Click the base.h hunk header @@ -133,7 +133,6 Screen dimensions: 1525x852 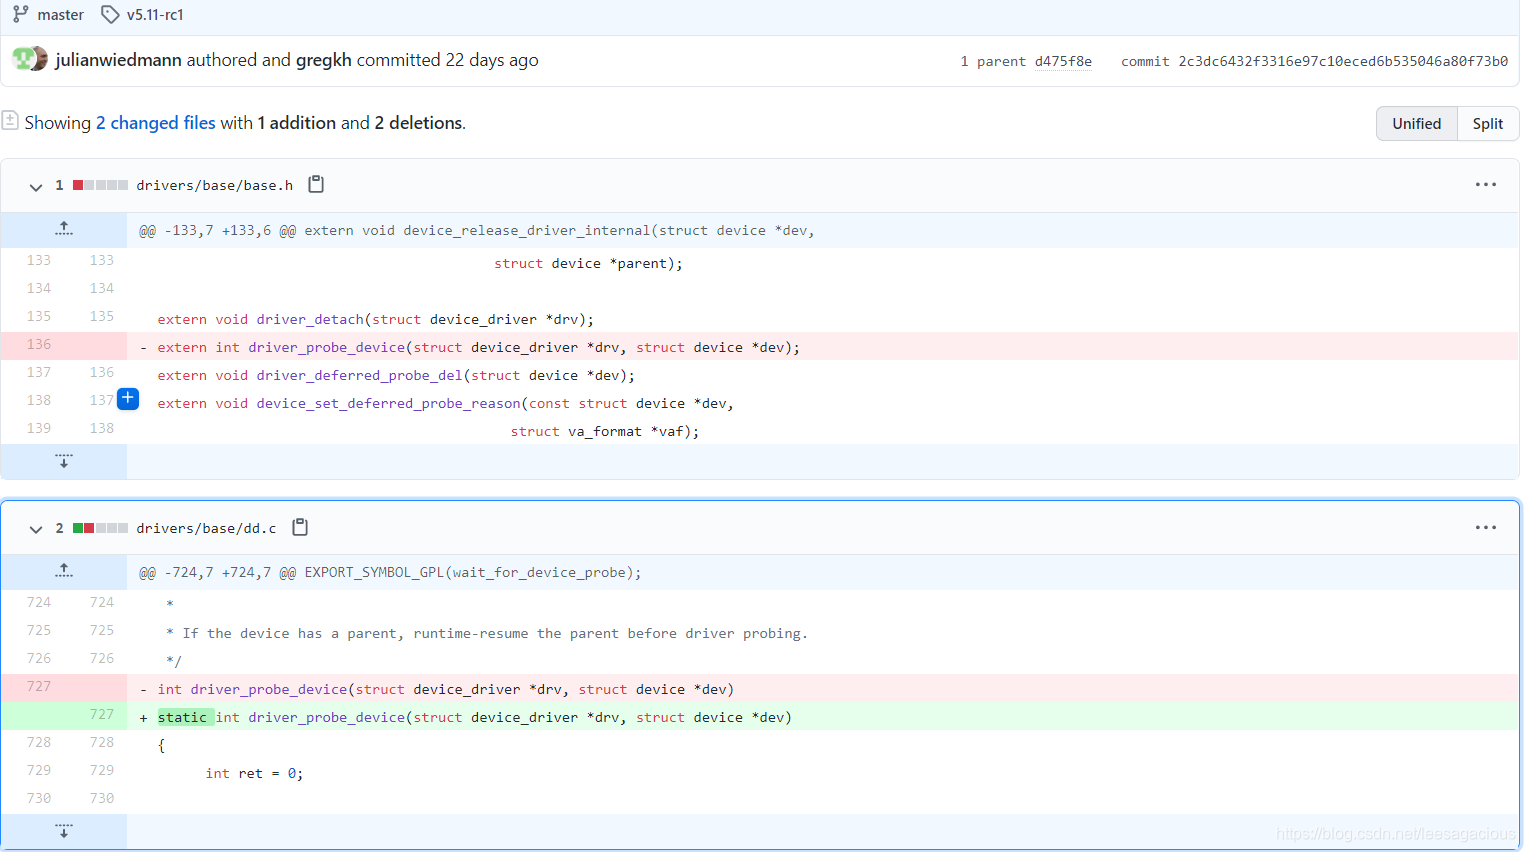click(x=476, y=230)
